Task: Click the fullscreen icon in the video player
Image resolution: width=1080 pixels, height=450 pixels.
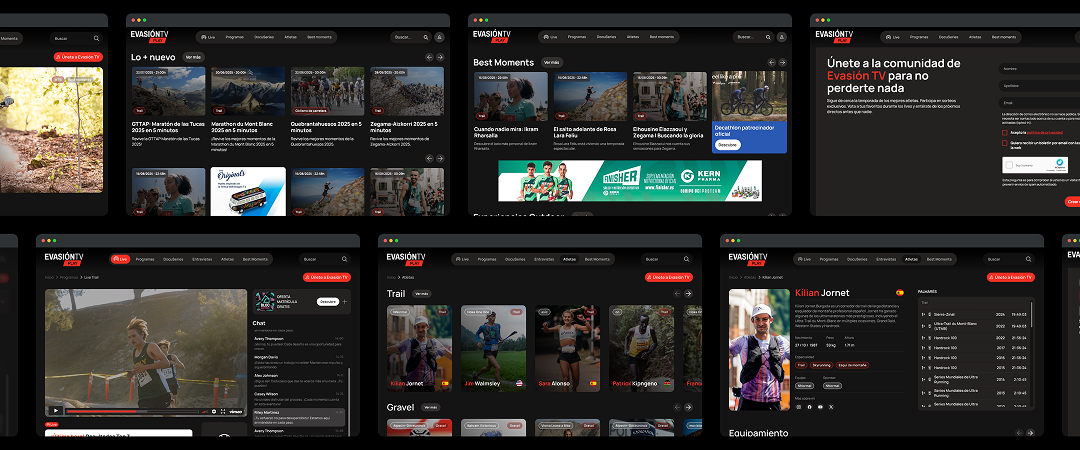Action: tap(222, 411)
